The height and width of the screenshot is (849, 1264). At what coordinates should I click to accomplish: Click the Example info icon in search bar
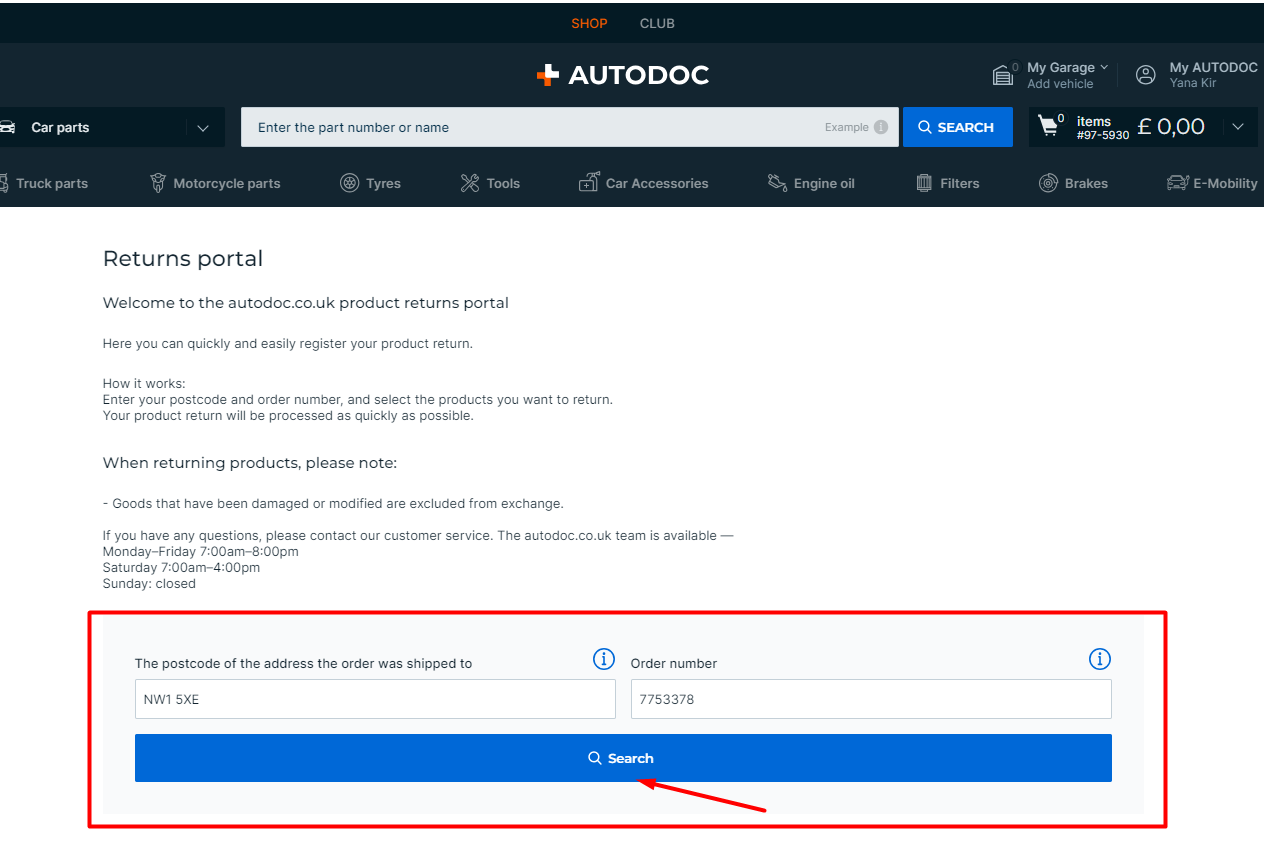pos(880,127)
